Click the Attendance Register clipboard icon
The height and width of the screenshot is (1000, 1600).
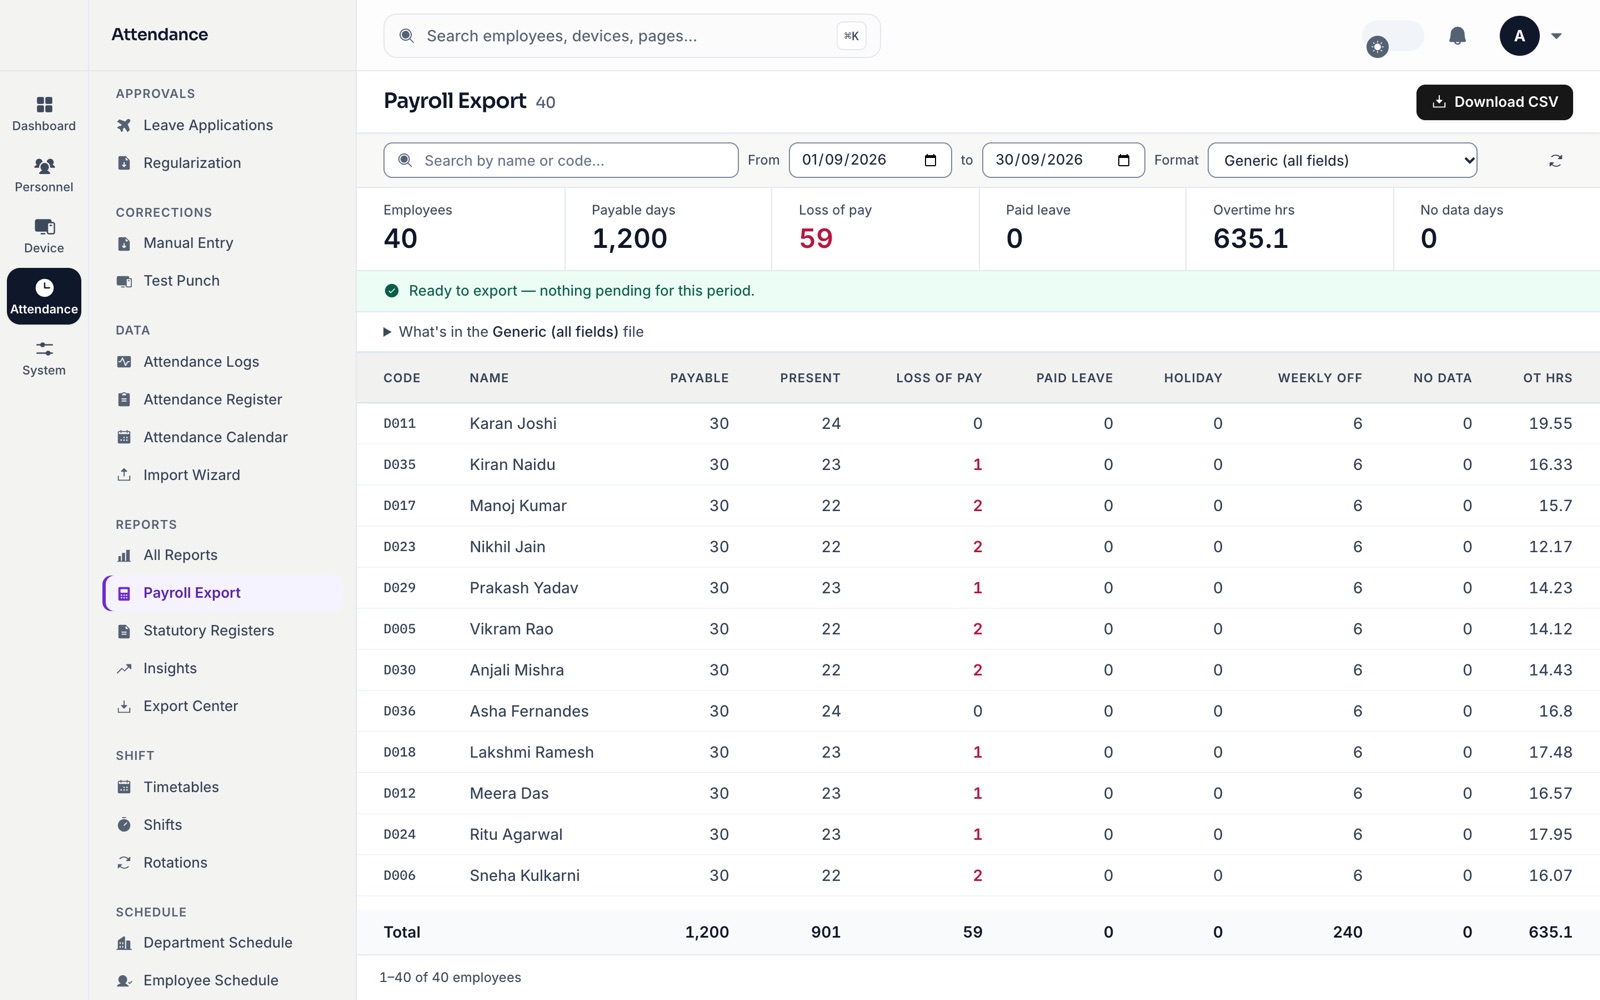[x=124, y=400]
